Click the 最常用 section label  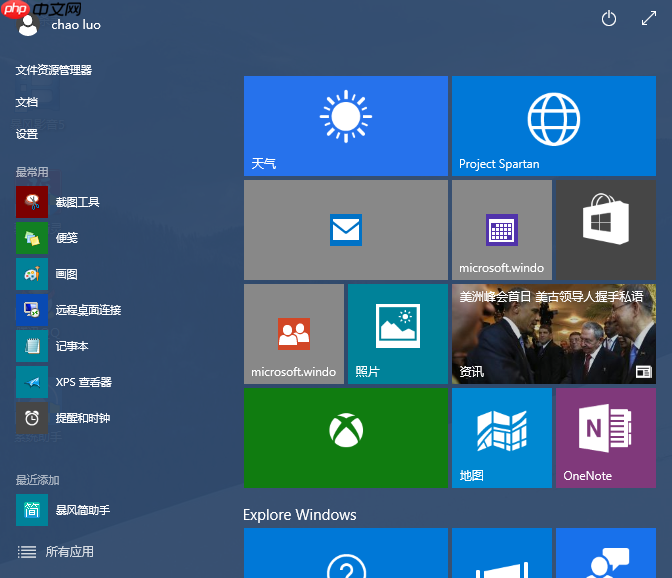[32, 172]
